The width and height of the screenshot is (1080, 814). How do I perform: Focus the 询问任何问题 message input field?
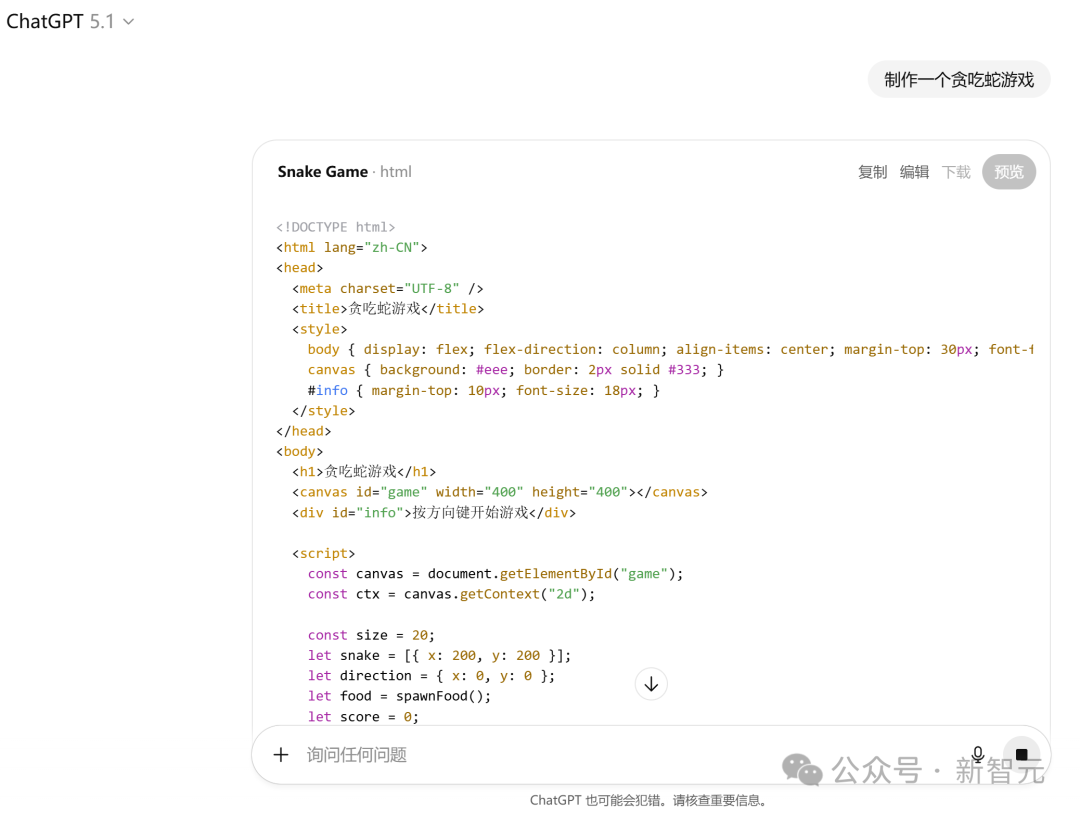[x=600, y=755]
